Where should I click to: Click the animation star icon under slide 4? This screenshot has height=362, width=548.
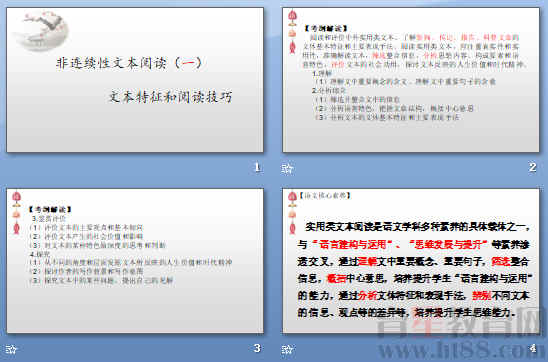tap(287, 349)
